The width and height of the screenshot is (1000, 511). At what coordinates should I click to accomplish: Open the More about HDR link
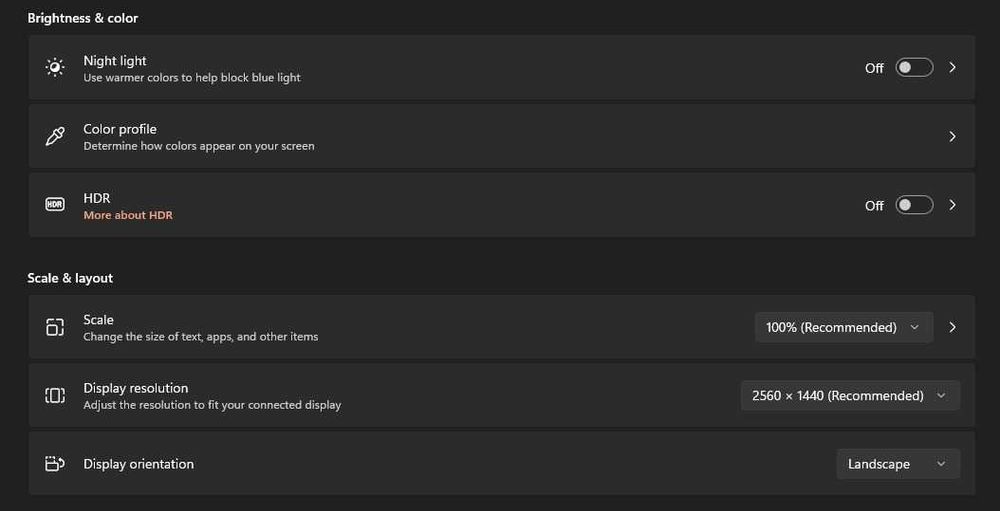coord(128,215)
